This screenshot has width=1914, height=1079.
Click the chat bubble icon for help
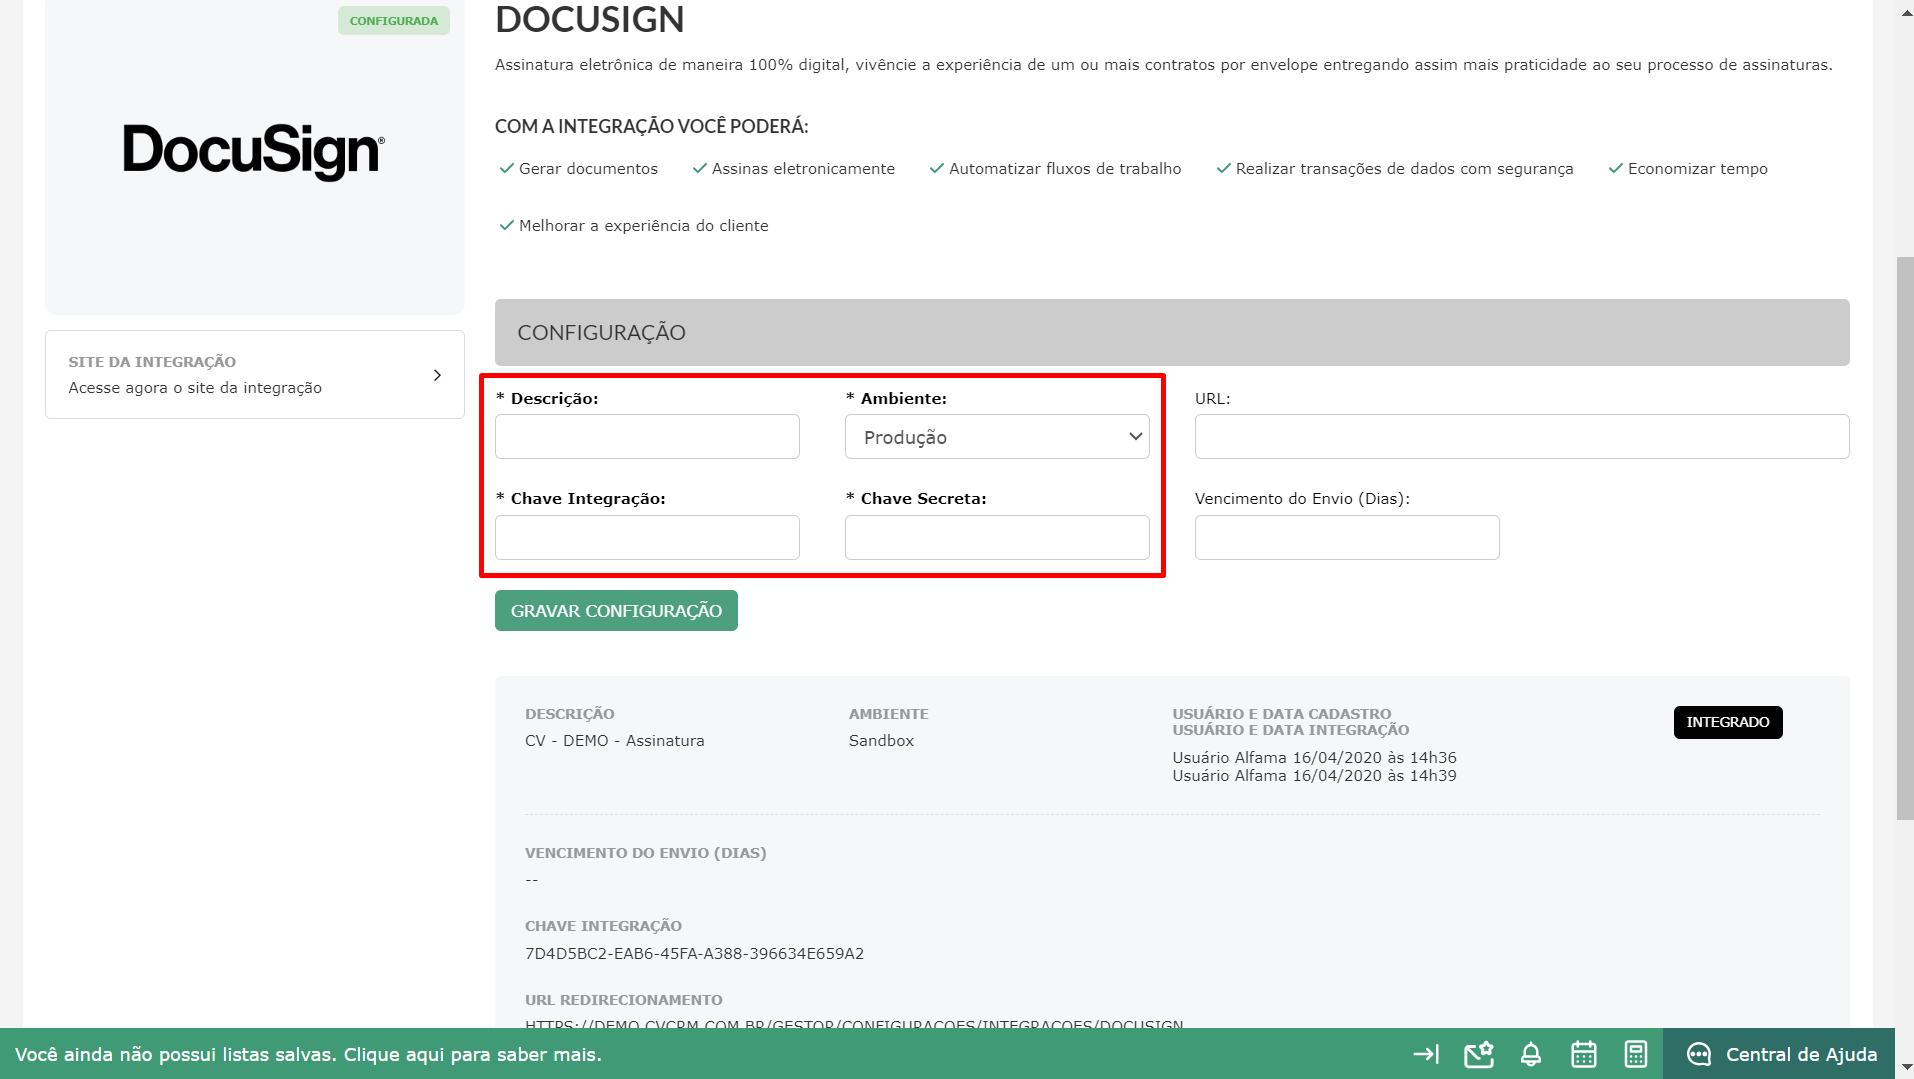pyautogui.click(x=1699, y=1054)
